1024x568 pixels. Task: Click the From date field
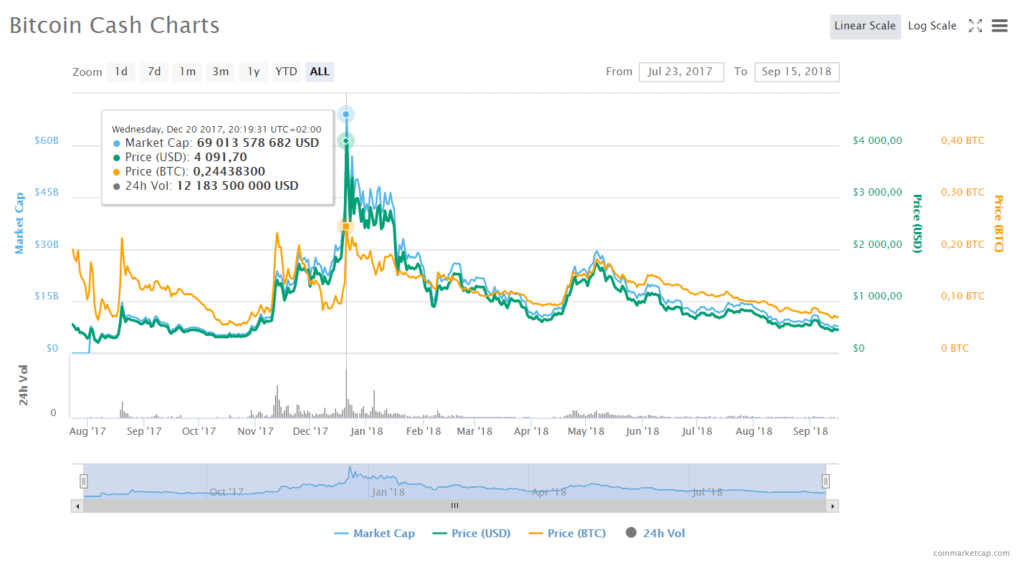pyautogui.click(x=681, y=72)
